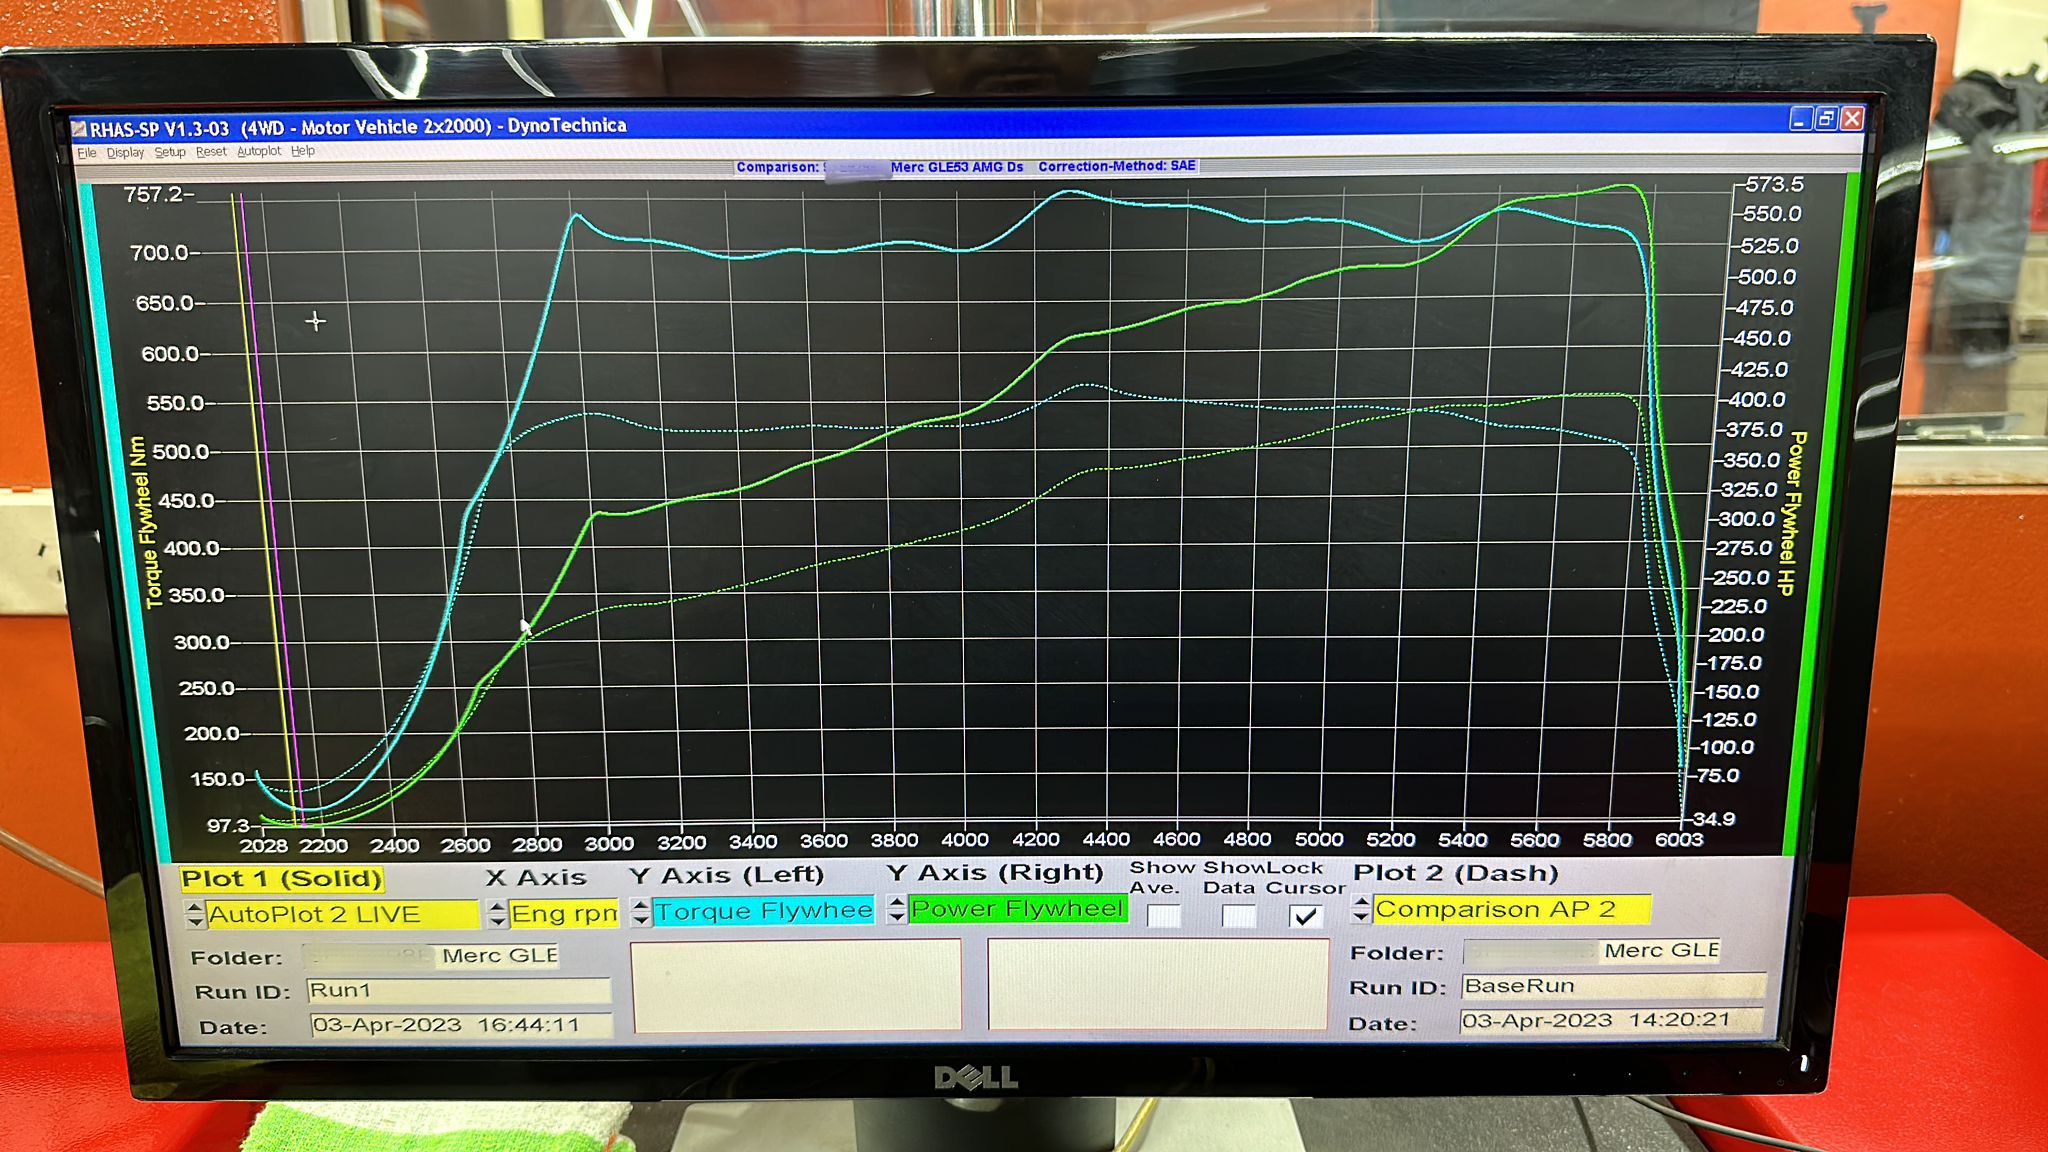This screenshot has height=1152, width=2048.
Task: Open the Help menu
Action: click(303, 151)
